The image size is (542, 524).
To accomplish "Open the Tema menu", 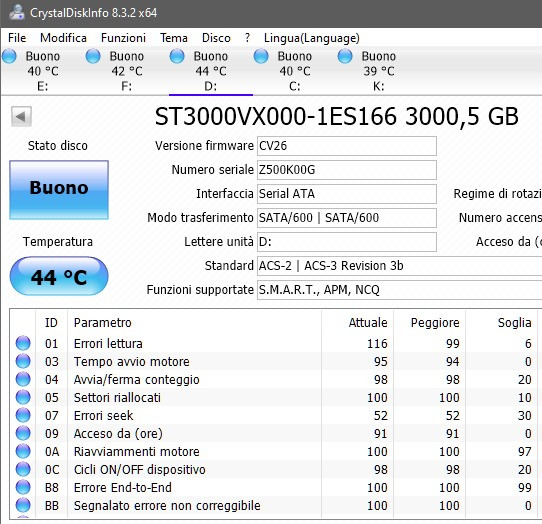I will [174, 38].
